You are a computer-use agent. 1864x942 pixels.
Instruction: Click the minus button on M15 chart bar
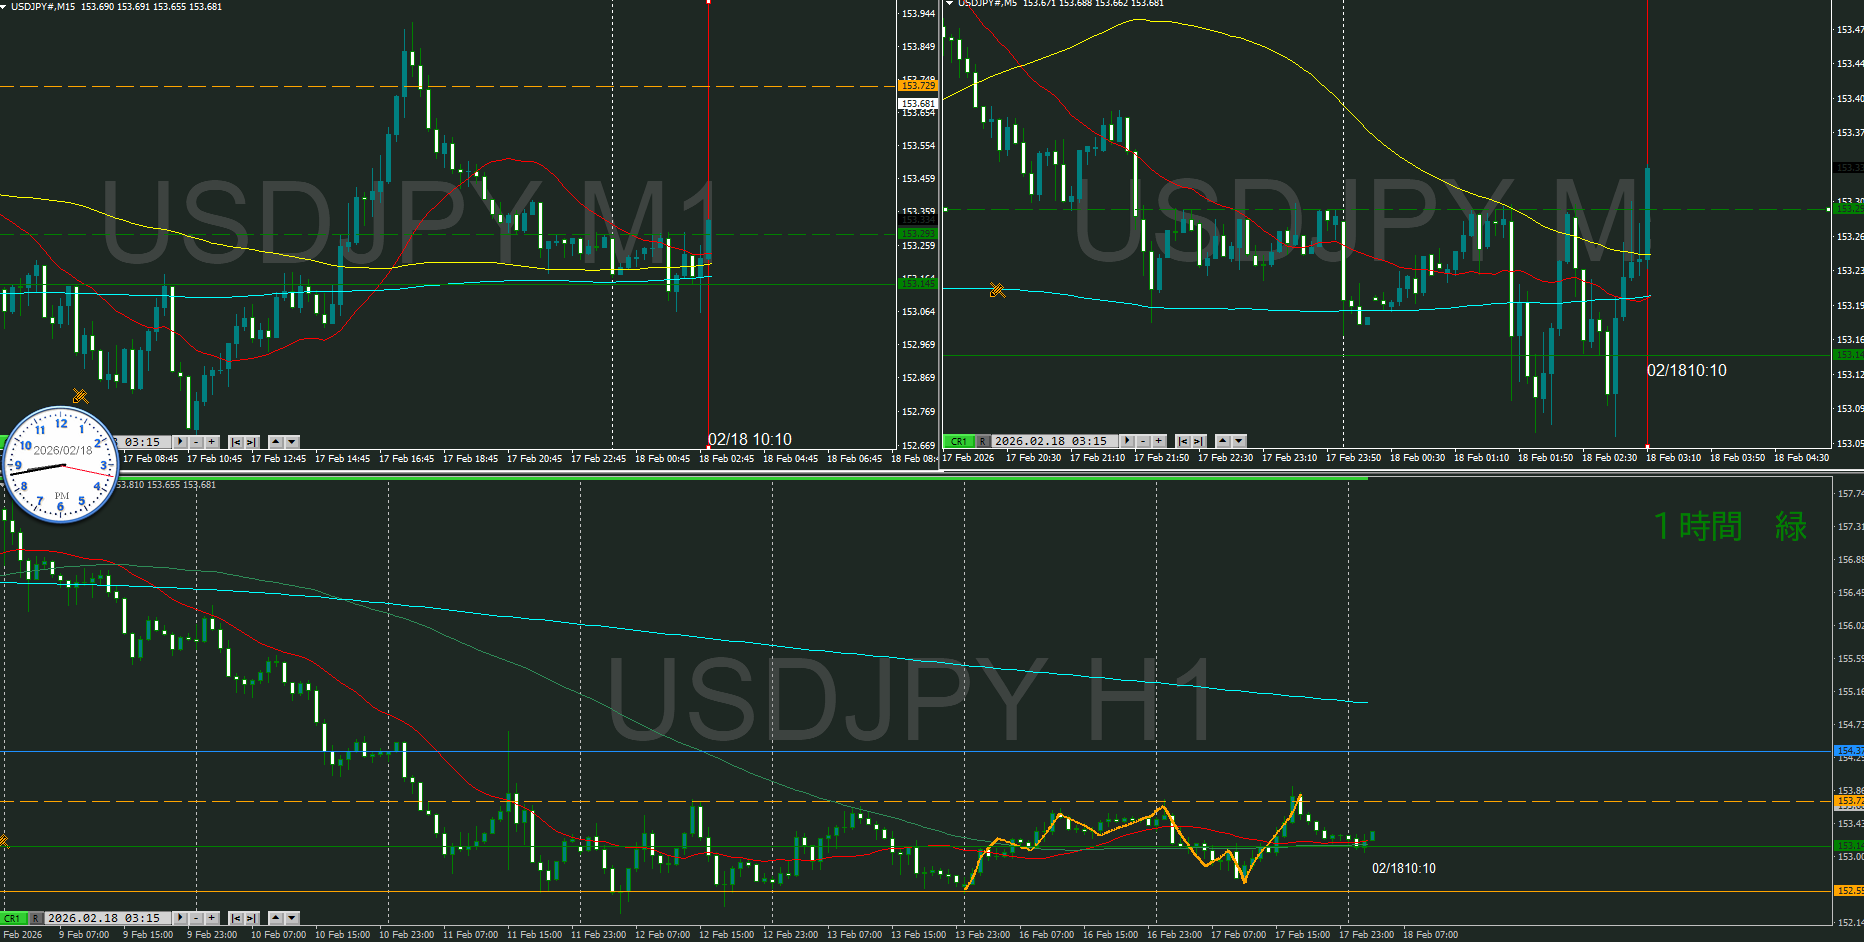pyautogui.click(x=196, y=442)
